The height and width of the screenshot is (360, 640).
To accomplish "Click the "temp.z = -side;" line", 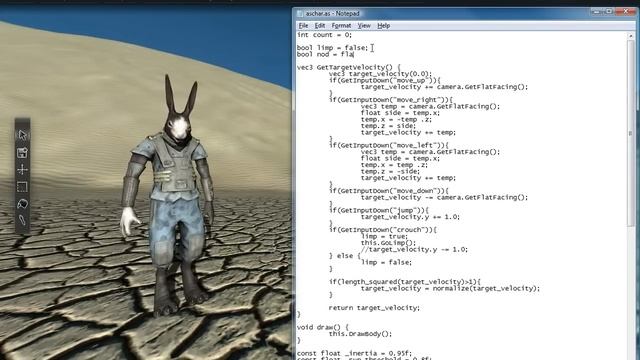I will [390, 171].
